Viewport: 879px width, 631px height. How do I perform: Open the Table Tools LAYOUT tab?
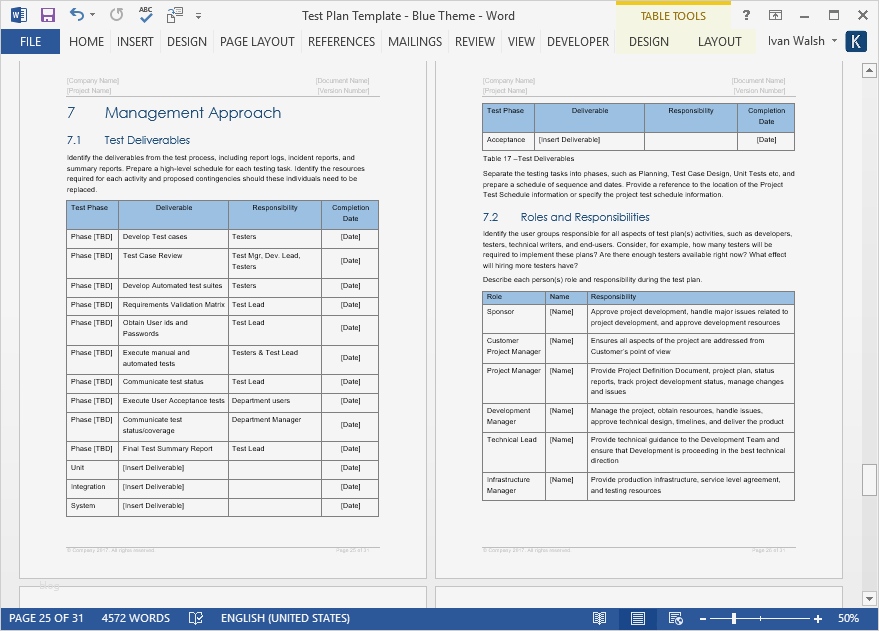click(x=719, y=41)
